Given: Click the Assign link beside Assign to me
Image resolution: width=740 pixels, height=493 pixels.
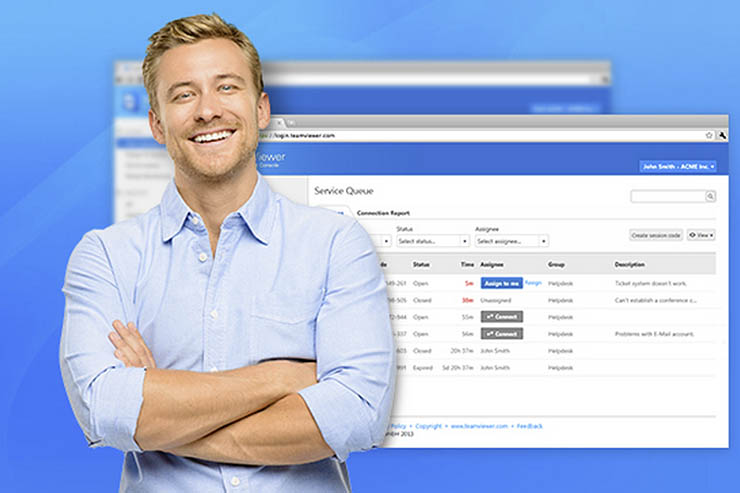Looking at the screenshot, I should click(533, 283).
